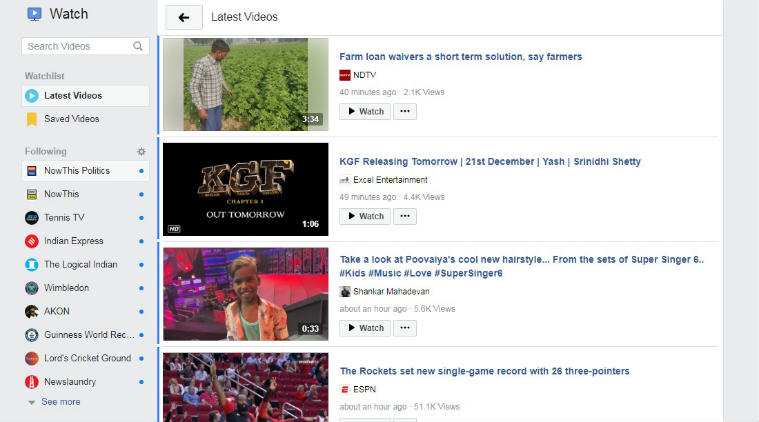The width and height of the screenshot is (759, 422).
Task: Open more options for NDTV video
Action: (405, 111)
